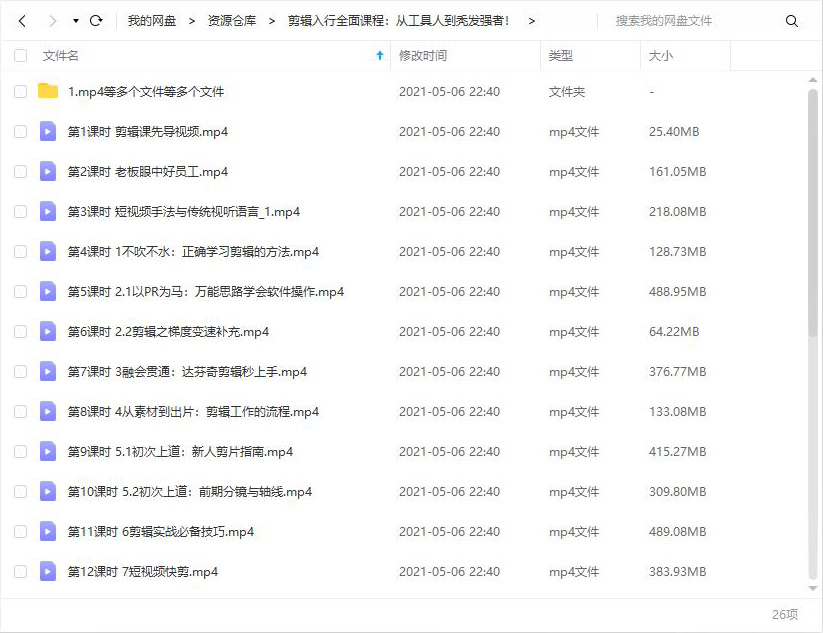This screenshot has height=633, width=823.
Task: Check the box for 第5课时 row
Action: point(20,292)
